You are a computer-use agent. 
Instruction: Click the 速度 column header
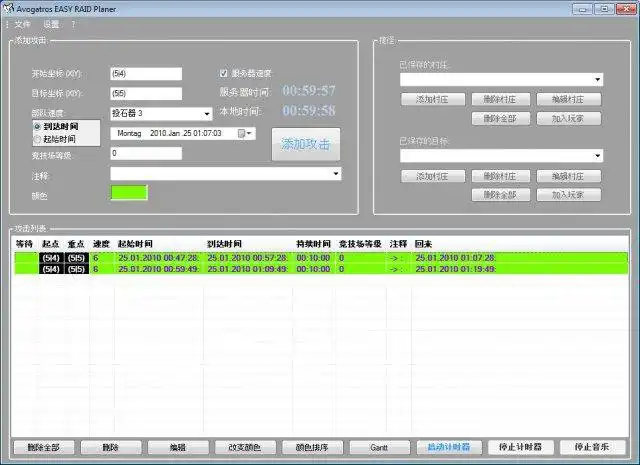click(101, 244)
